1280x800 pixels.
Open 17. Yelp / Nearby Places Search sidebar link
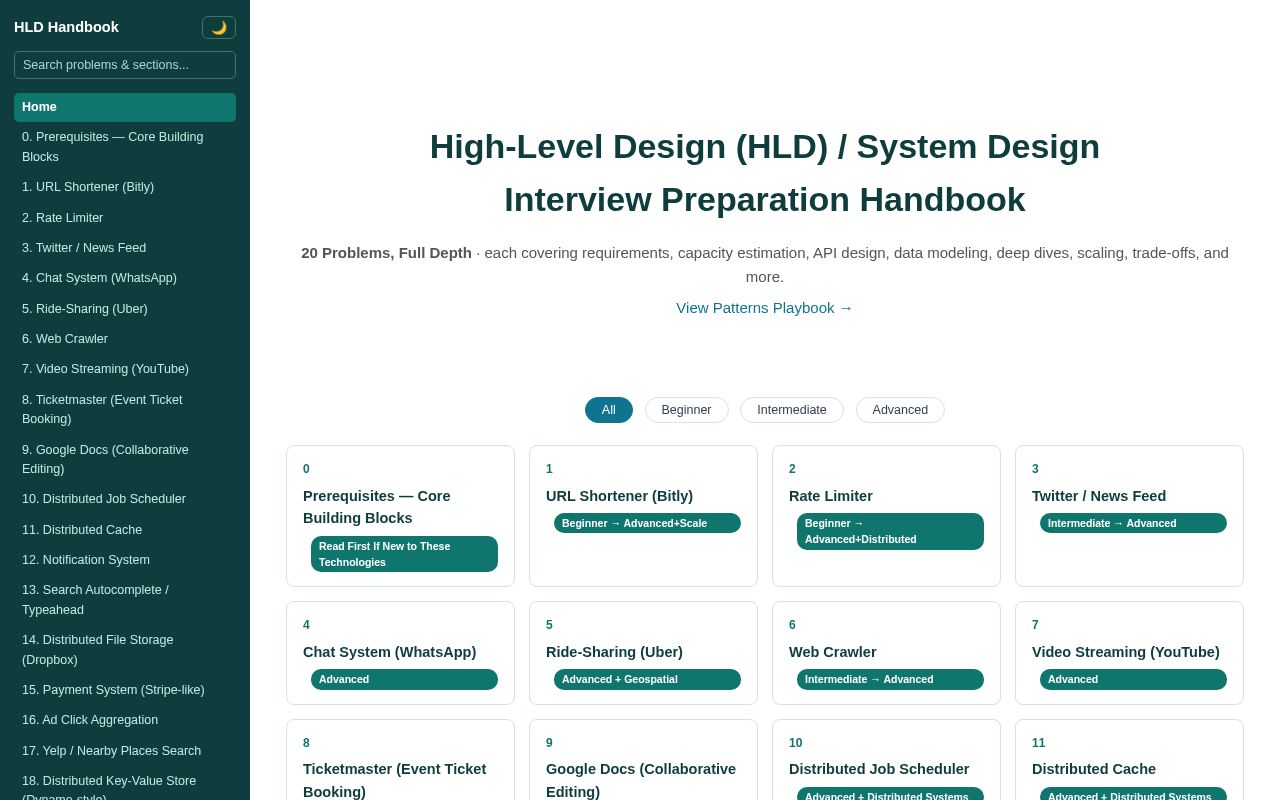[125, 751]
